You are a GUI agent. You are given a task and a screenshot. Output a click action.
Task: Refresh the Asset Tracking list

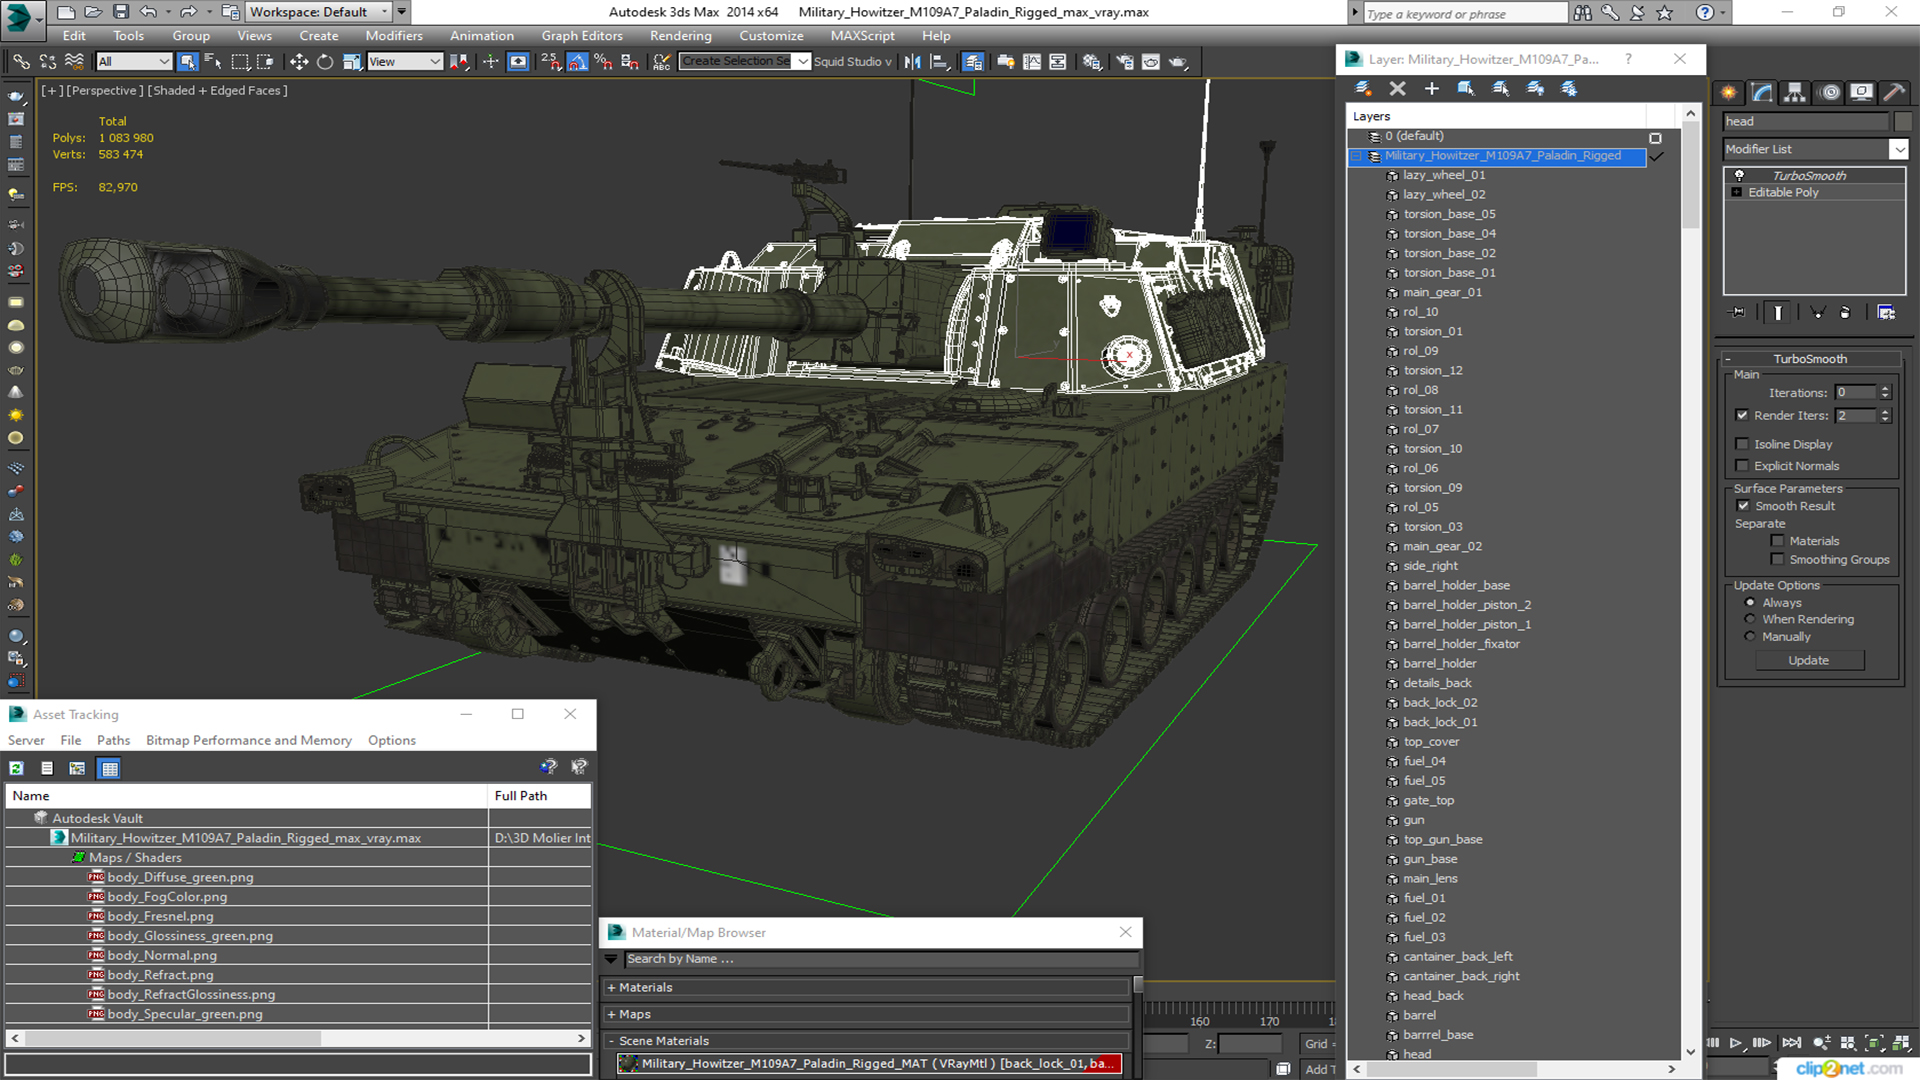pyautogui.click(x=17, y=768)
